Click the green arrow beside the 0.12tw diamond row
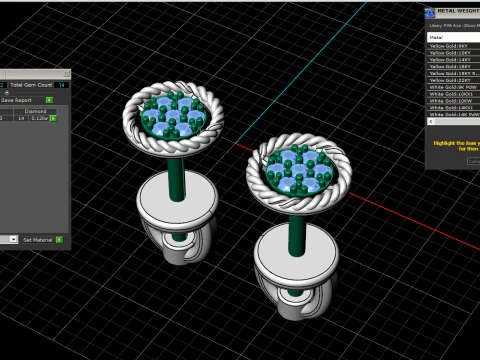Image resolution: width=480 pixels, height=360 pixels. (53, 118)
